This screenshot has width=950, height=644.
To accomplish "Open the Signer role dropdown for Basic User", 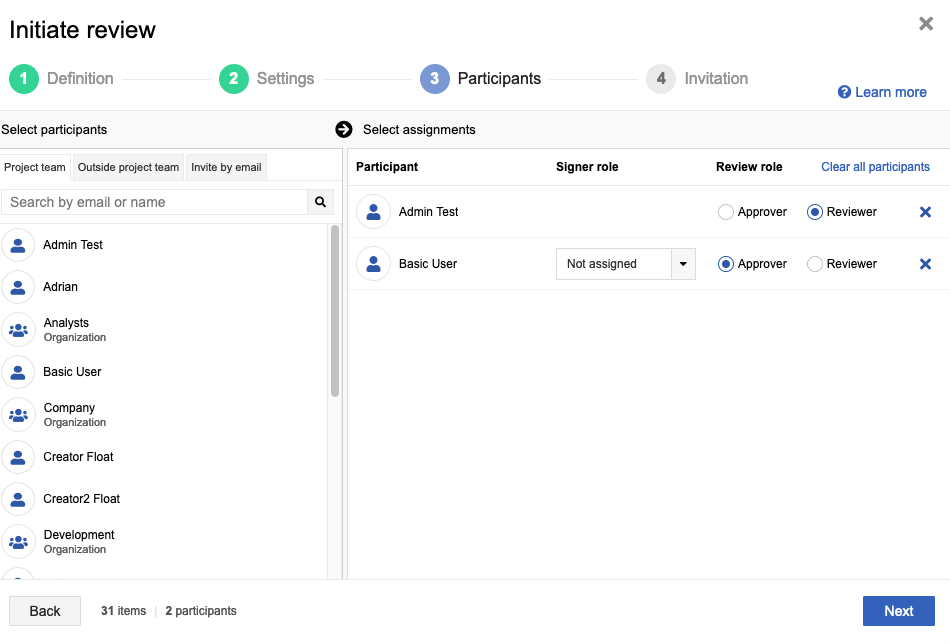I will (613, 264).
